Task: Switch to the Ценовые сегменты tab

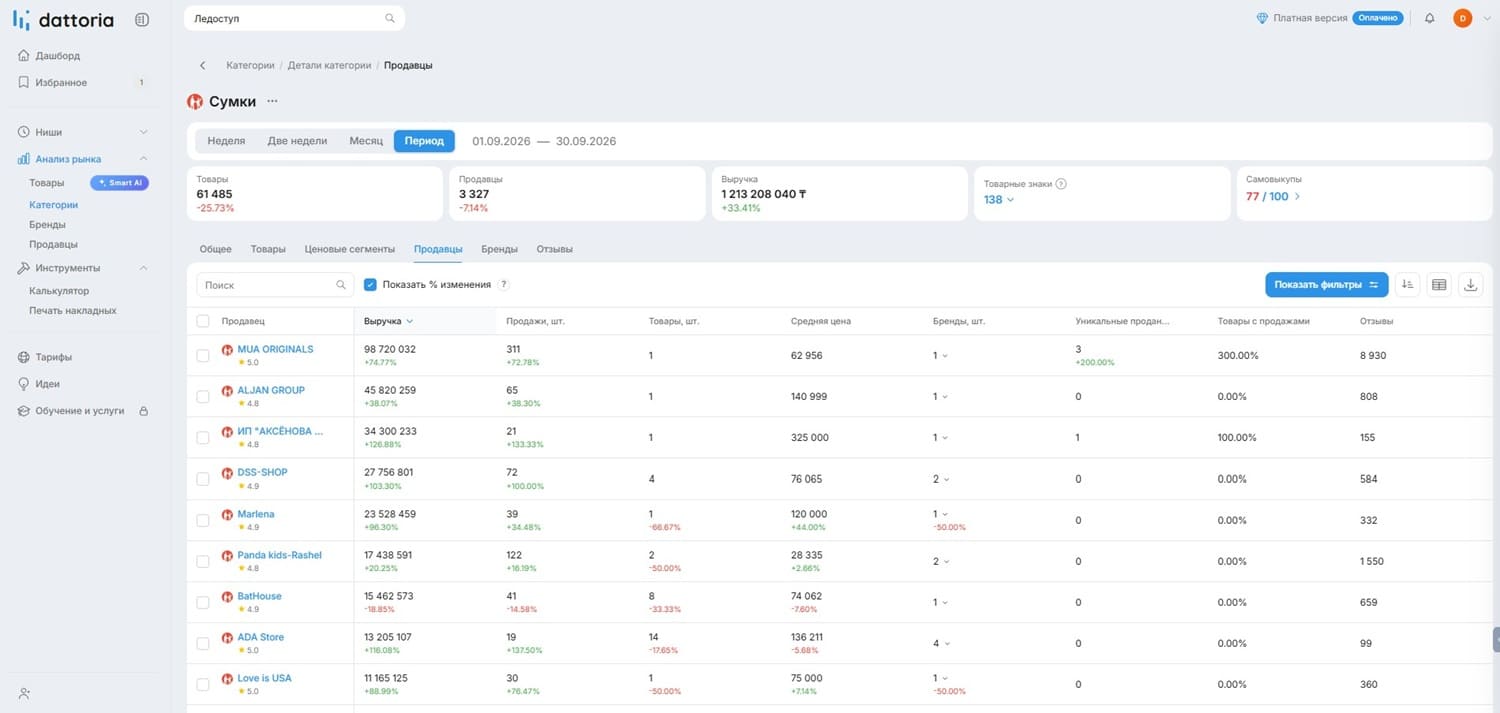Action: pos(349,249)
